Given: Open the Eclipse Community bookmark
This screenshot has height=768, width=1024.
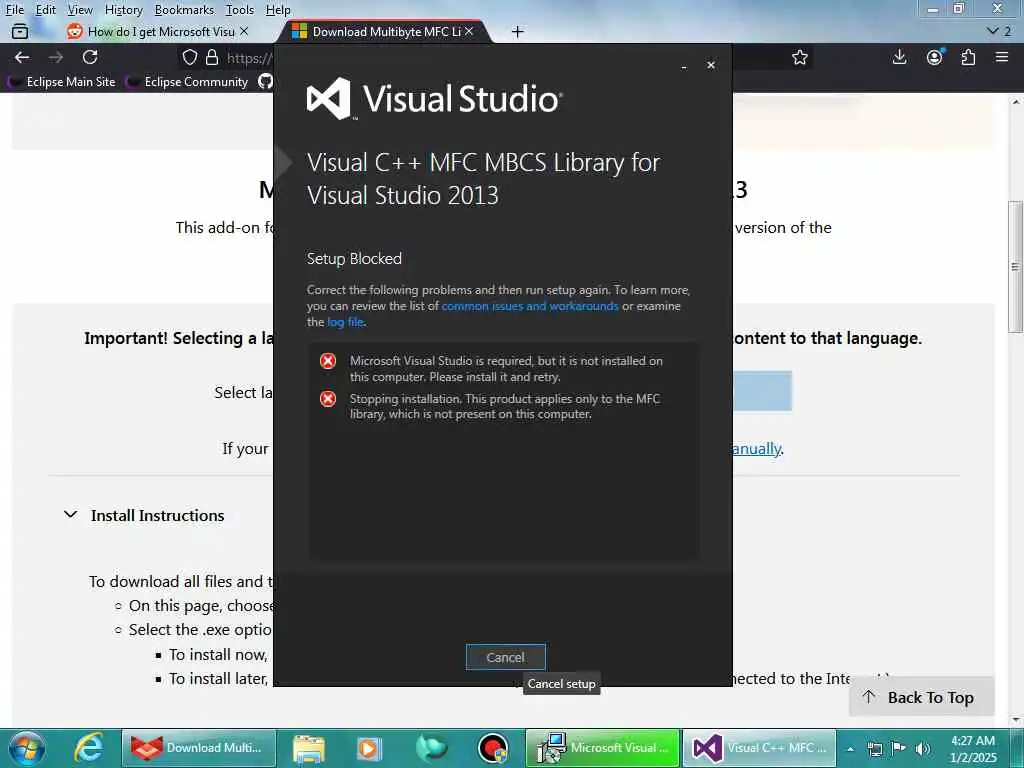Looking at the screenshot, I should click(187, 82).
